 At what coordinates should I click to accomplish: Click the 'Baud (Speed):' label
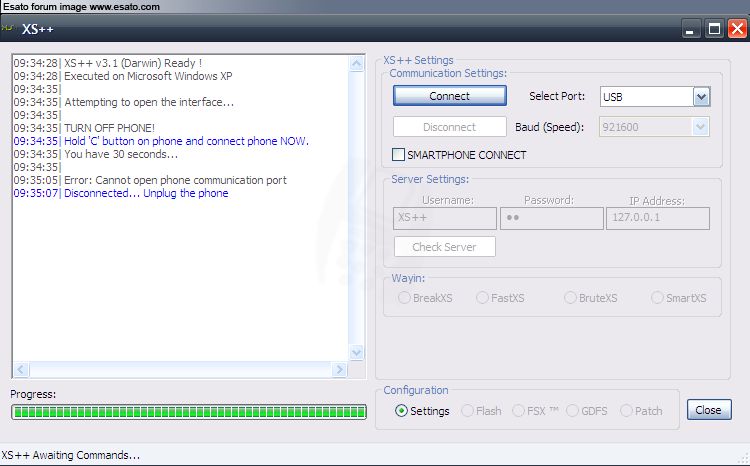(x=550, y=127)
